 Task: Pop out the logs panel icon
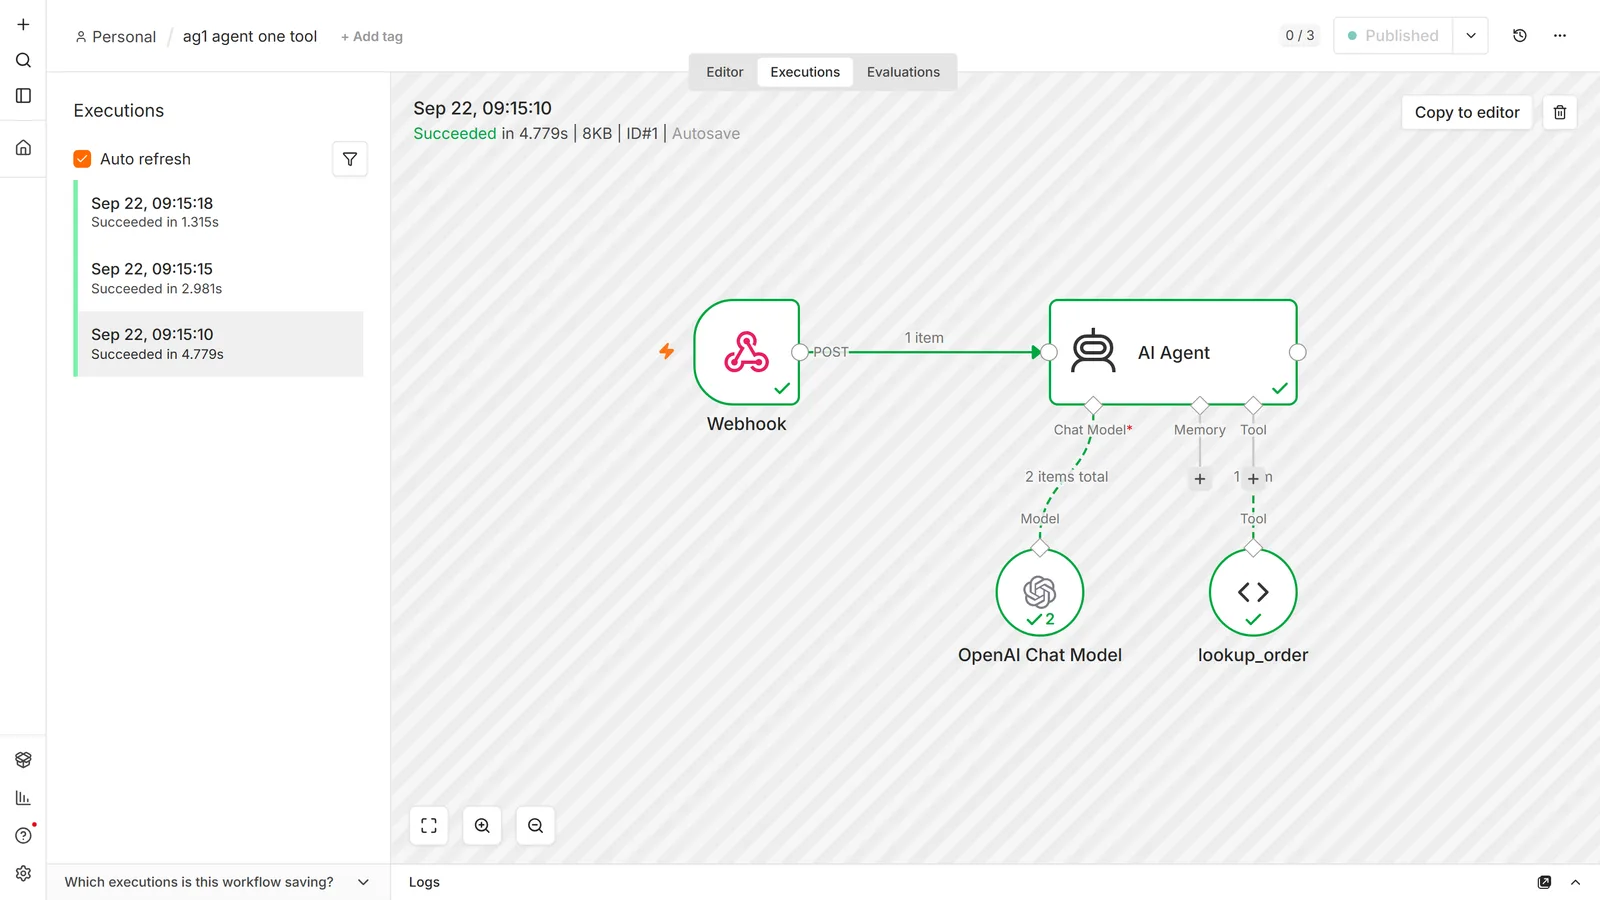(x=1545, y=882)
